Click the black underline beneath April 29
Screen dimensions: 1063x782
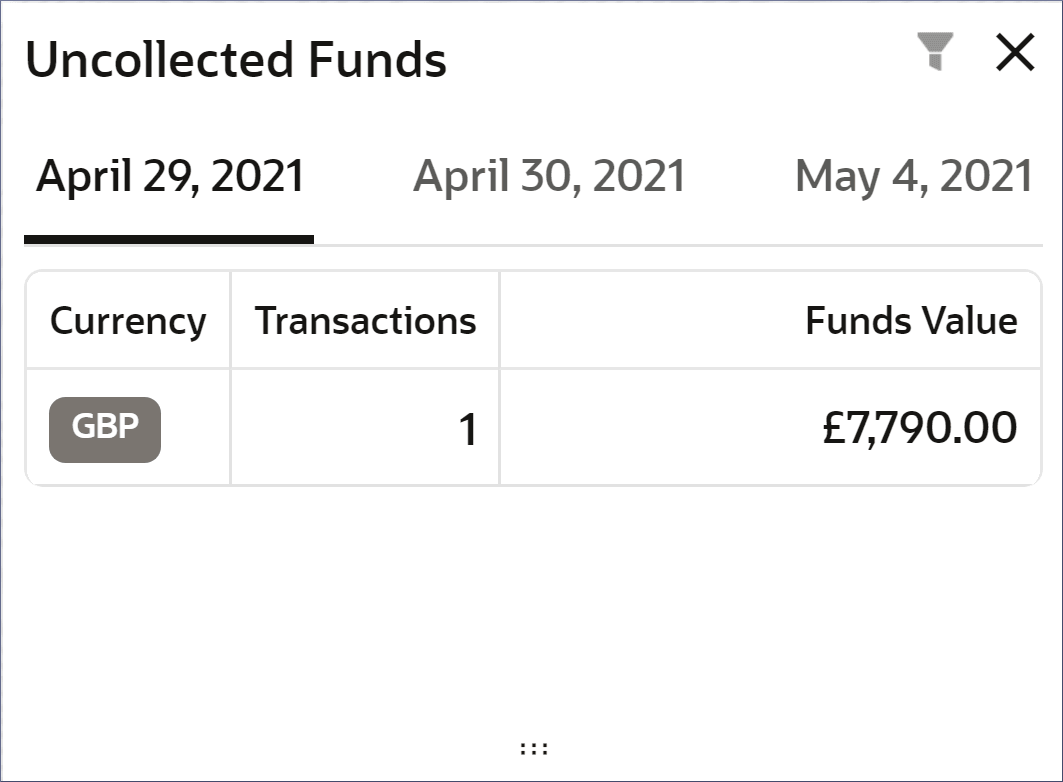[x=168, y=240]
